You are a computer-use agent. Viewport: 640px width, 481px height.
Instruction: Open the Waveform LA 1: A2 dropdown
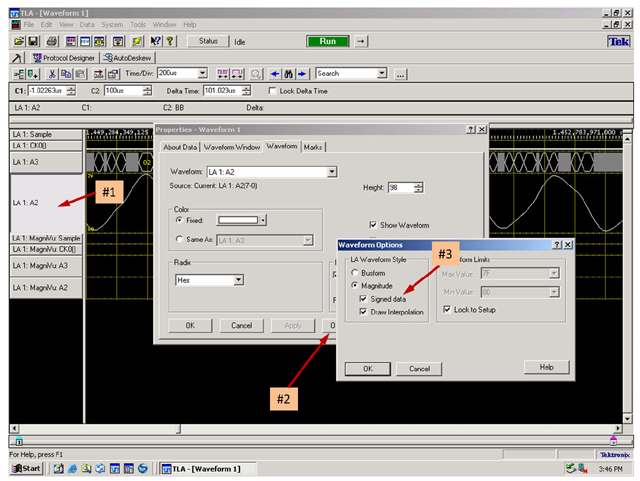click(332, 172)
